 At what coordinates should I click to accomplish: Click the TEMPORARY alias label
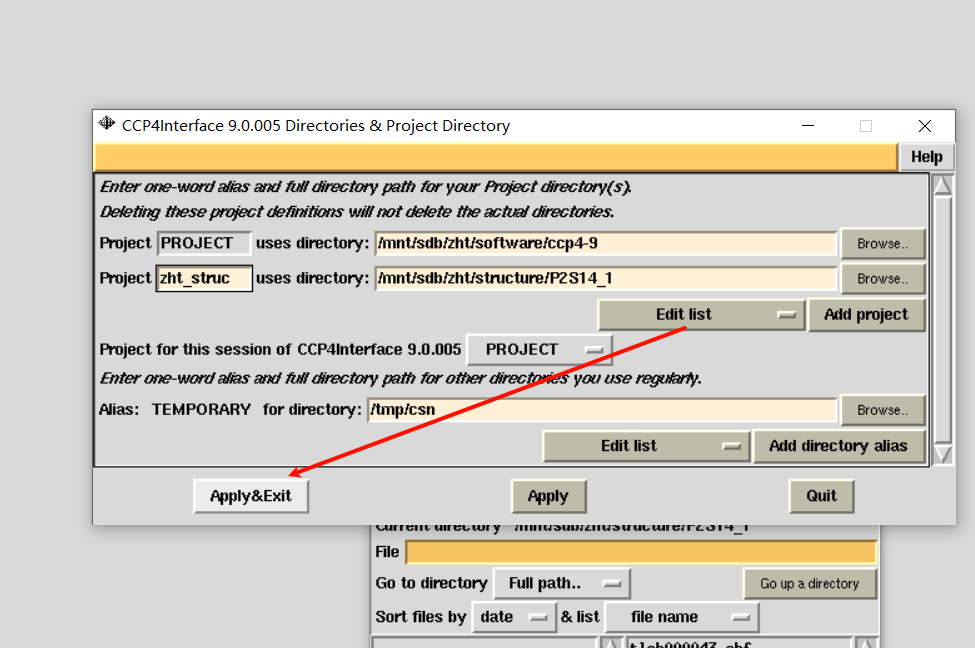201,410
